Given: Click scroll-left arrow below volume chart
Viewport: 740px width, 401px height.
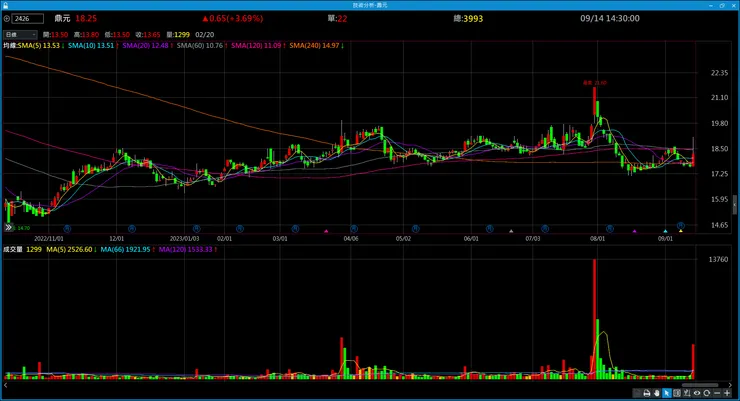Looking at the screenshot, I should click(x=6, y=385).
